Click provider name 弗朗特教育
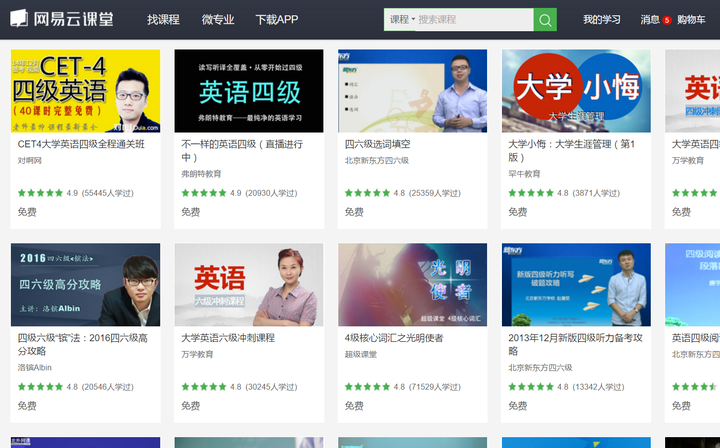This screenshot has height=448, width=720. click(x=201, y=174)
